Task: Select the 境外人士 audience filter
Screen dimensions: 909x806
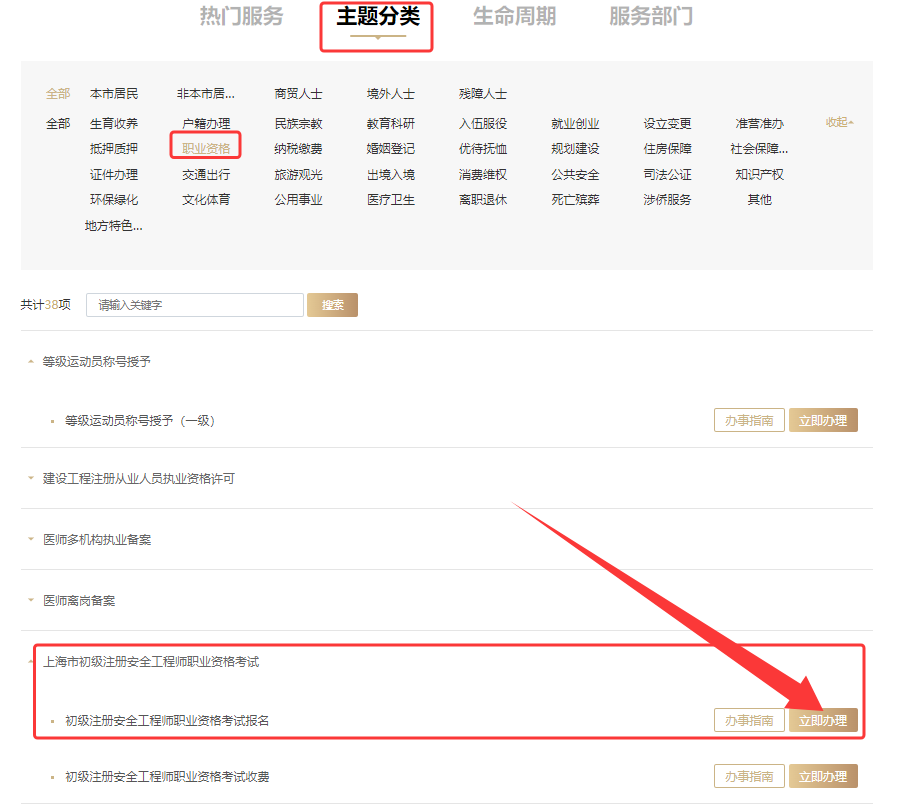Action: pos(392,92)
